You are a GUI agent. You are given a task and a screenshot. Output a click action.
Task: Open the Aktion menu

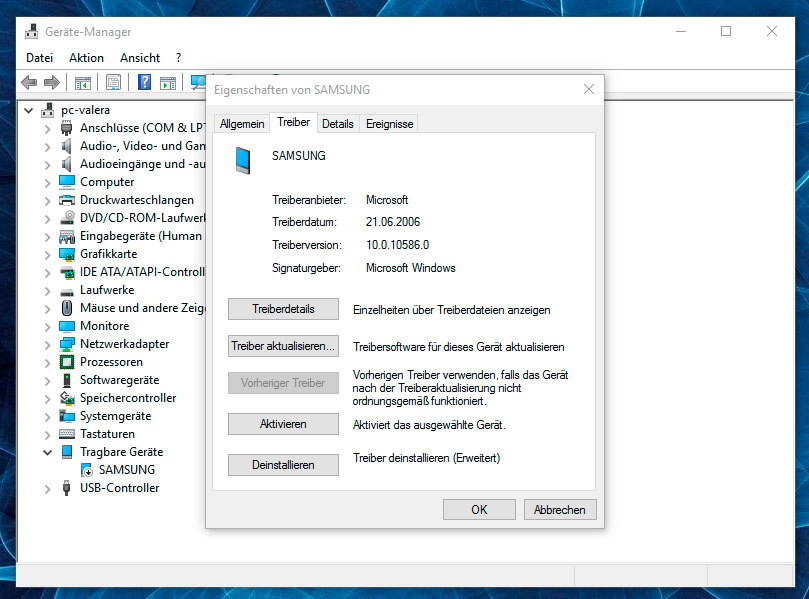(87, 58)
